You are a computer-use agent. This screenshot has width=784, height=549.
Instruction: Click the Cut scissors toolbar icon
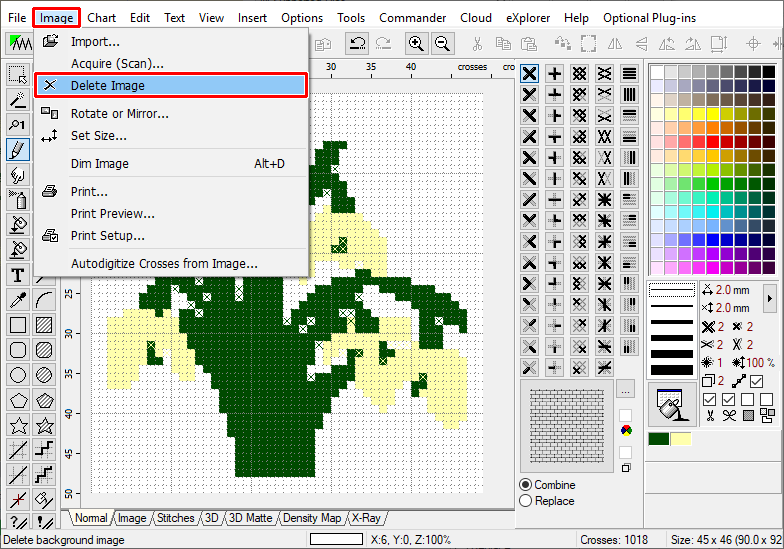(477, 44)
